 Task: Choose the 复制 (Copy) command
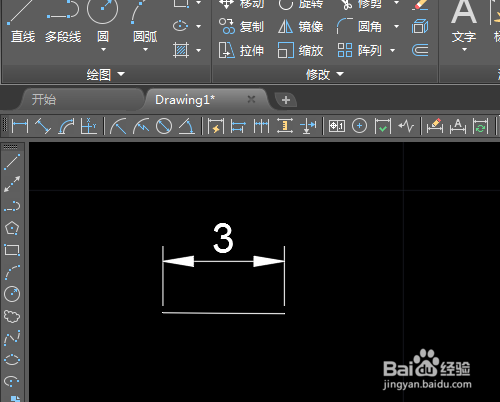pyautogui.click(x=241, y=26)
